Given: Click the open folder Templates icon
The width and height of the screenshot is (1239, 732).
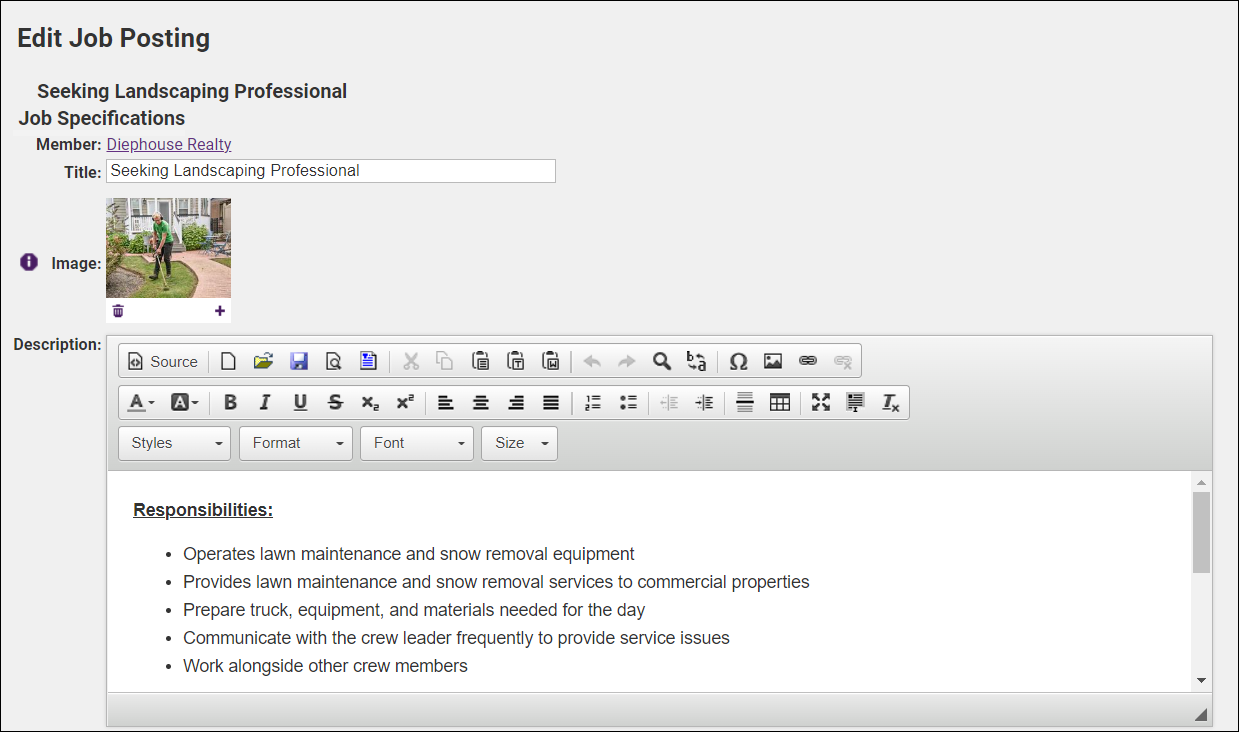Looking at the screenshot, I should 263,362.
